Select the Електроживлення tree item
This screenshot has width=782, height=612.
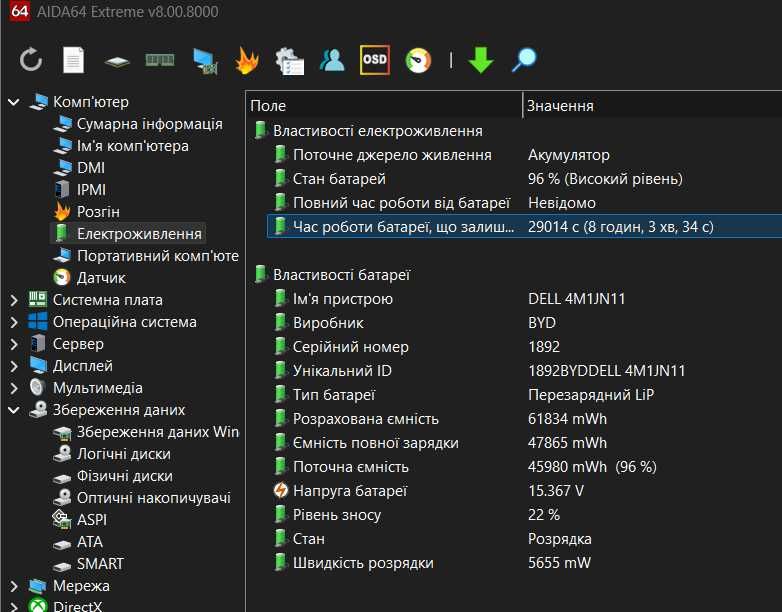(x=127, y=233)
